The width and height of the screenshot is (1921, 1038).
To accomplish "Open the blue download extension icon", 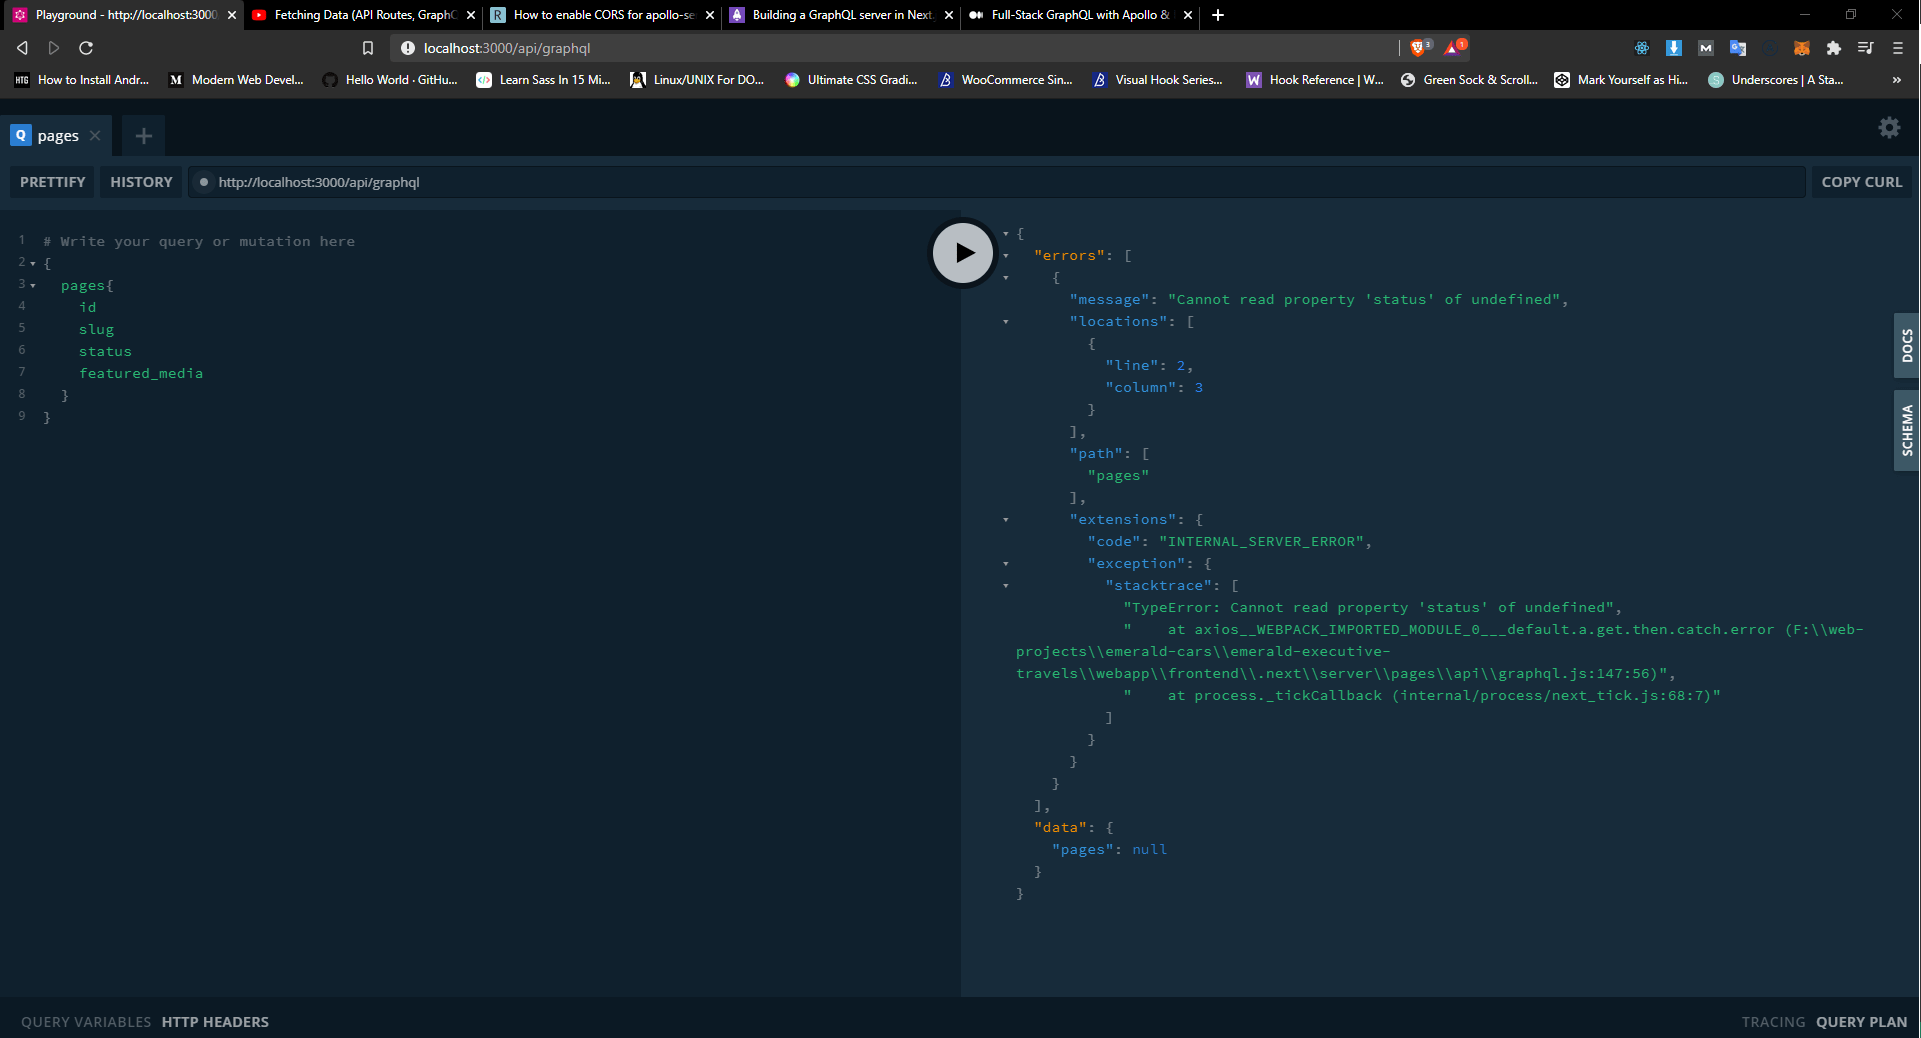I will [x=1674, y=48].
